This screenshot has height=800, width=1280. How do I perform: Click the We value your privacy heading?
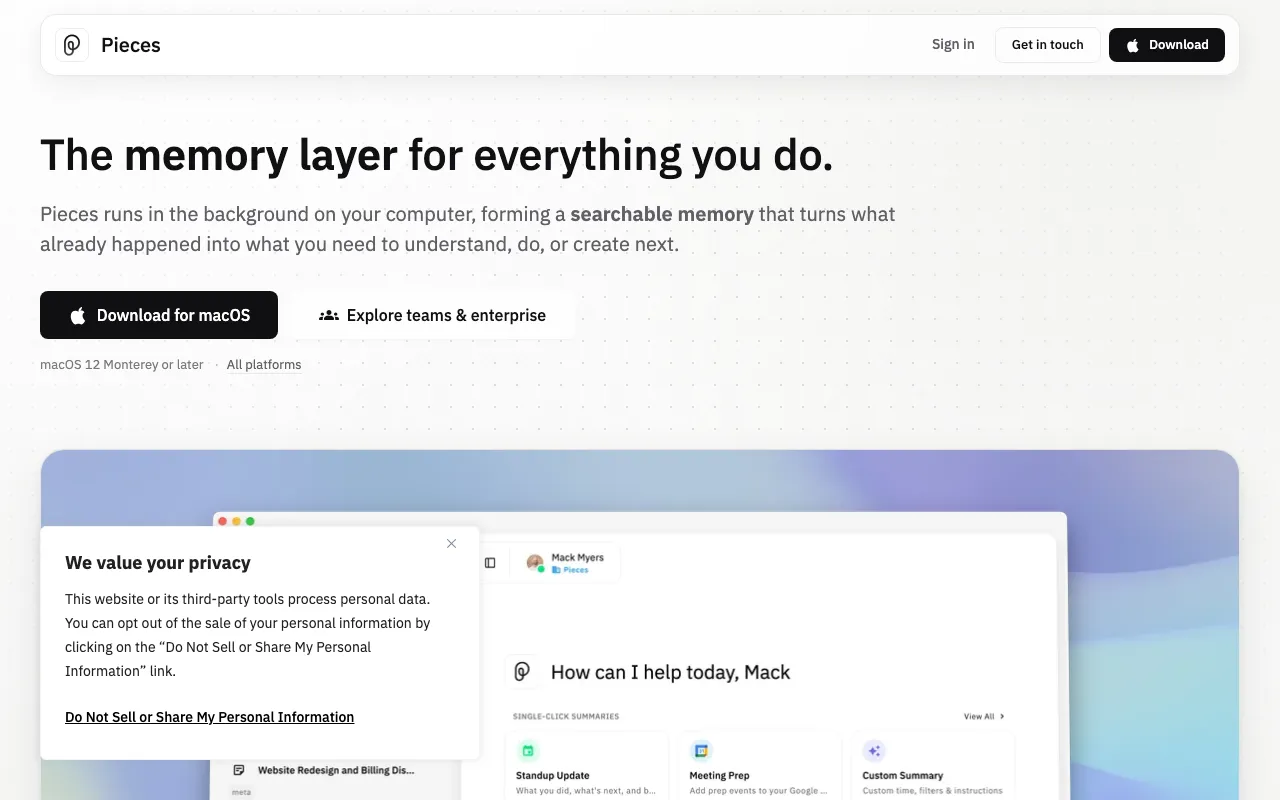pyautogui.click(x=158, y=563)
